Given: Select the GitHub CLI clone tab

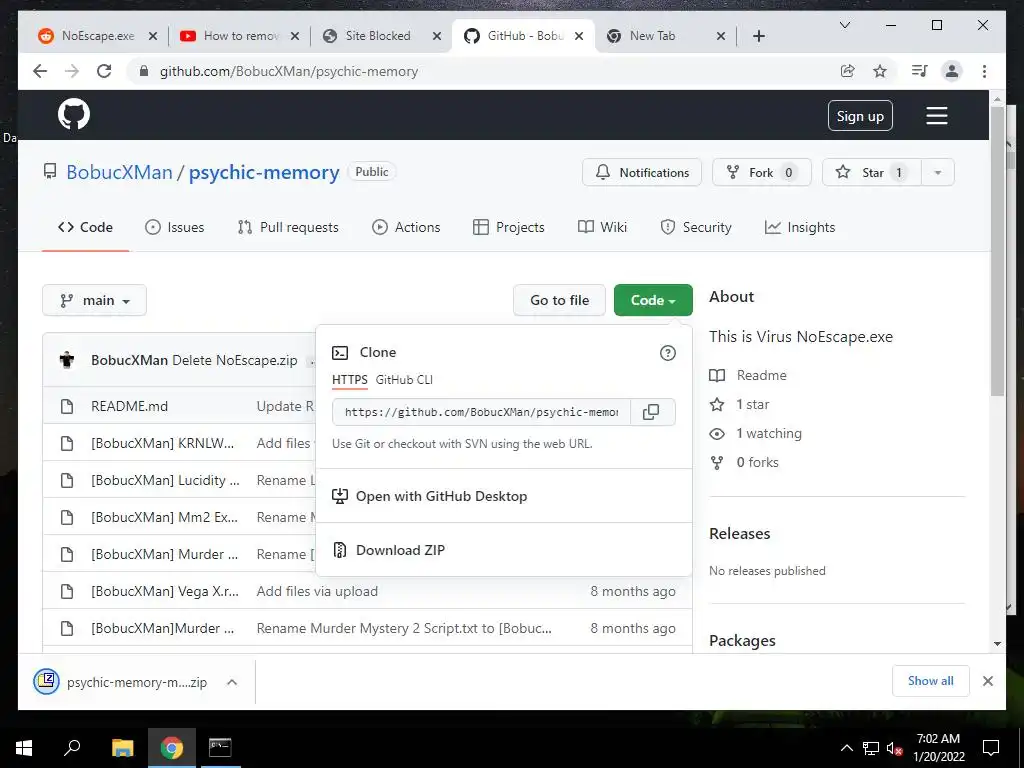Looking at the screenshot, I should (x=404, y=379).
